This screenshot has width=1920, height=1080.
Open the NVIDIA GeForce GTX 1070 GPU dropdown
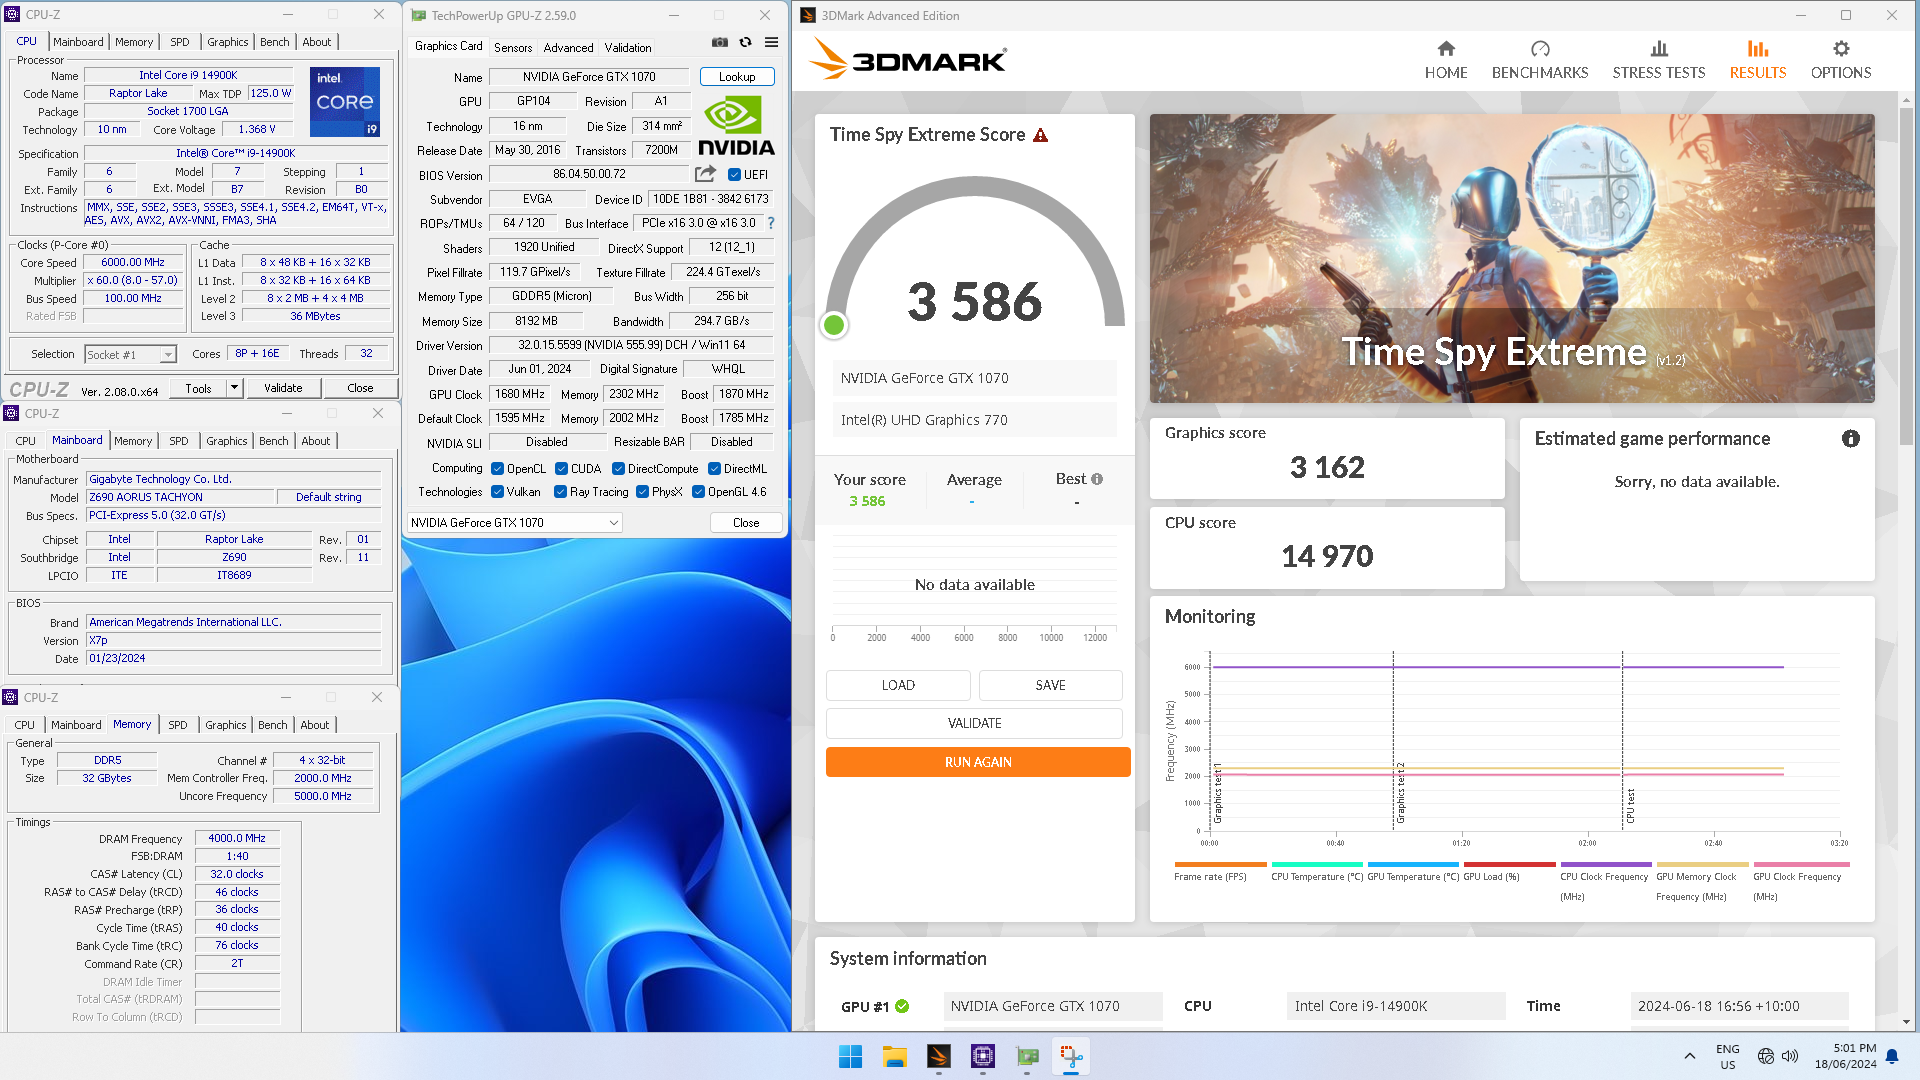point(515,522)
